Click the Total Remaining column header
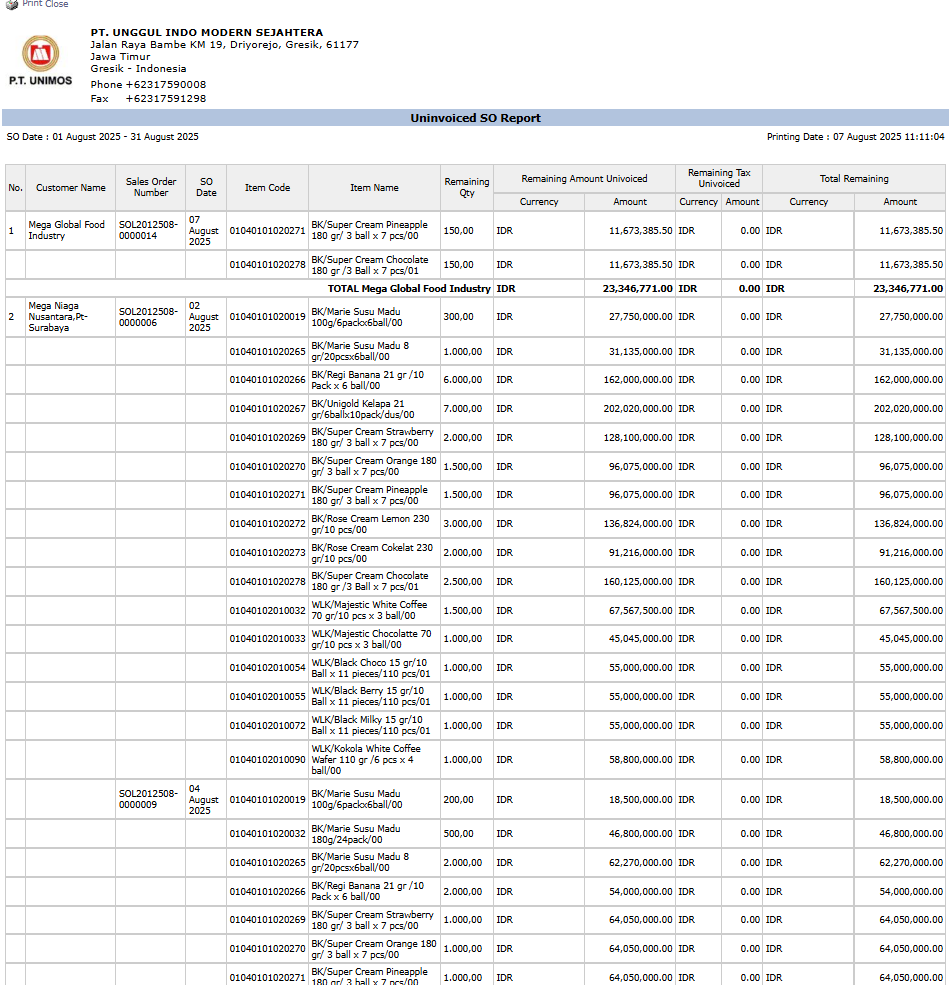The width and height of the screenshot is (950, 985). [x=853, y=179]
